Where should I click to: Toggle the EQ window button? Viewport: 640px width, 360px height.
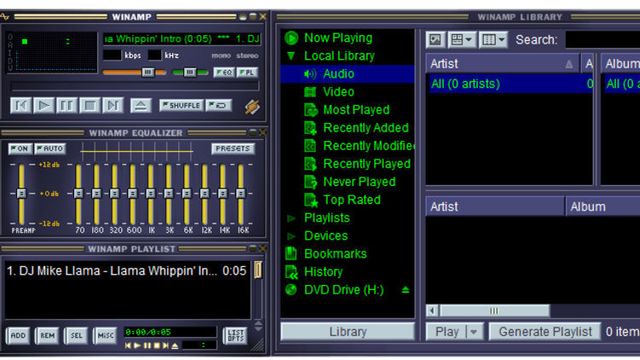[224, 73]
